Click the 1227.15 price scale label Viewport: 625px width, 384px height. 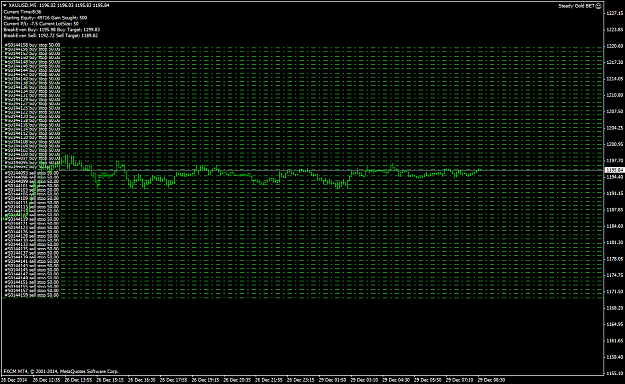pos(615,13)
